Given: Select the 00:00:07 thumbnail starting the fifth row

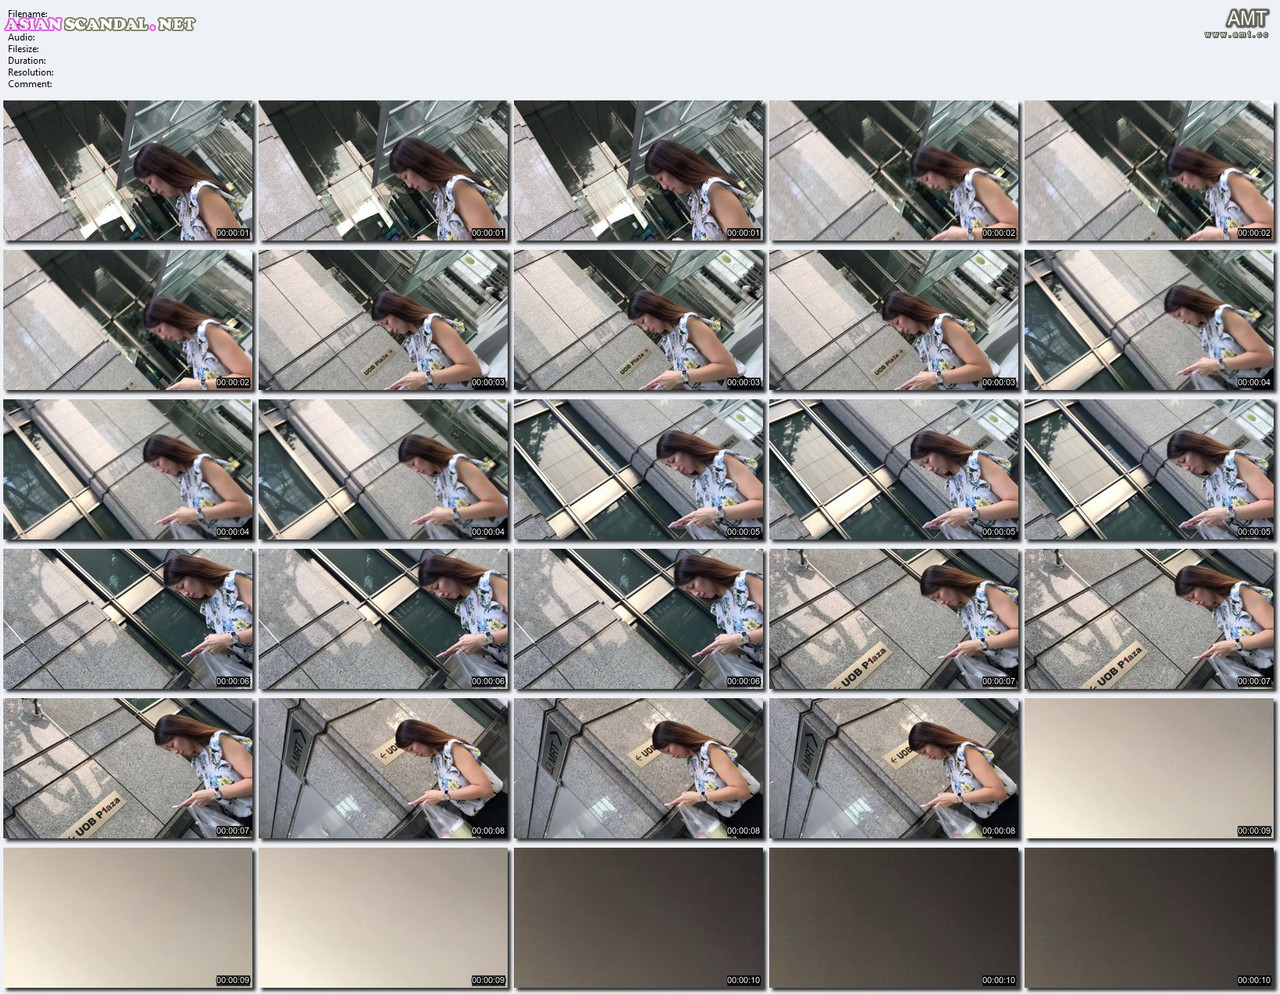Looking at the screenshot, I should pos(128,769).
